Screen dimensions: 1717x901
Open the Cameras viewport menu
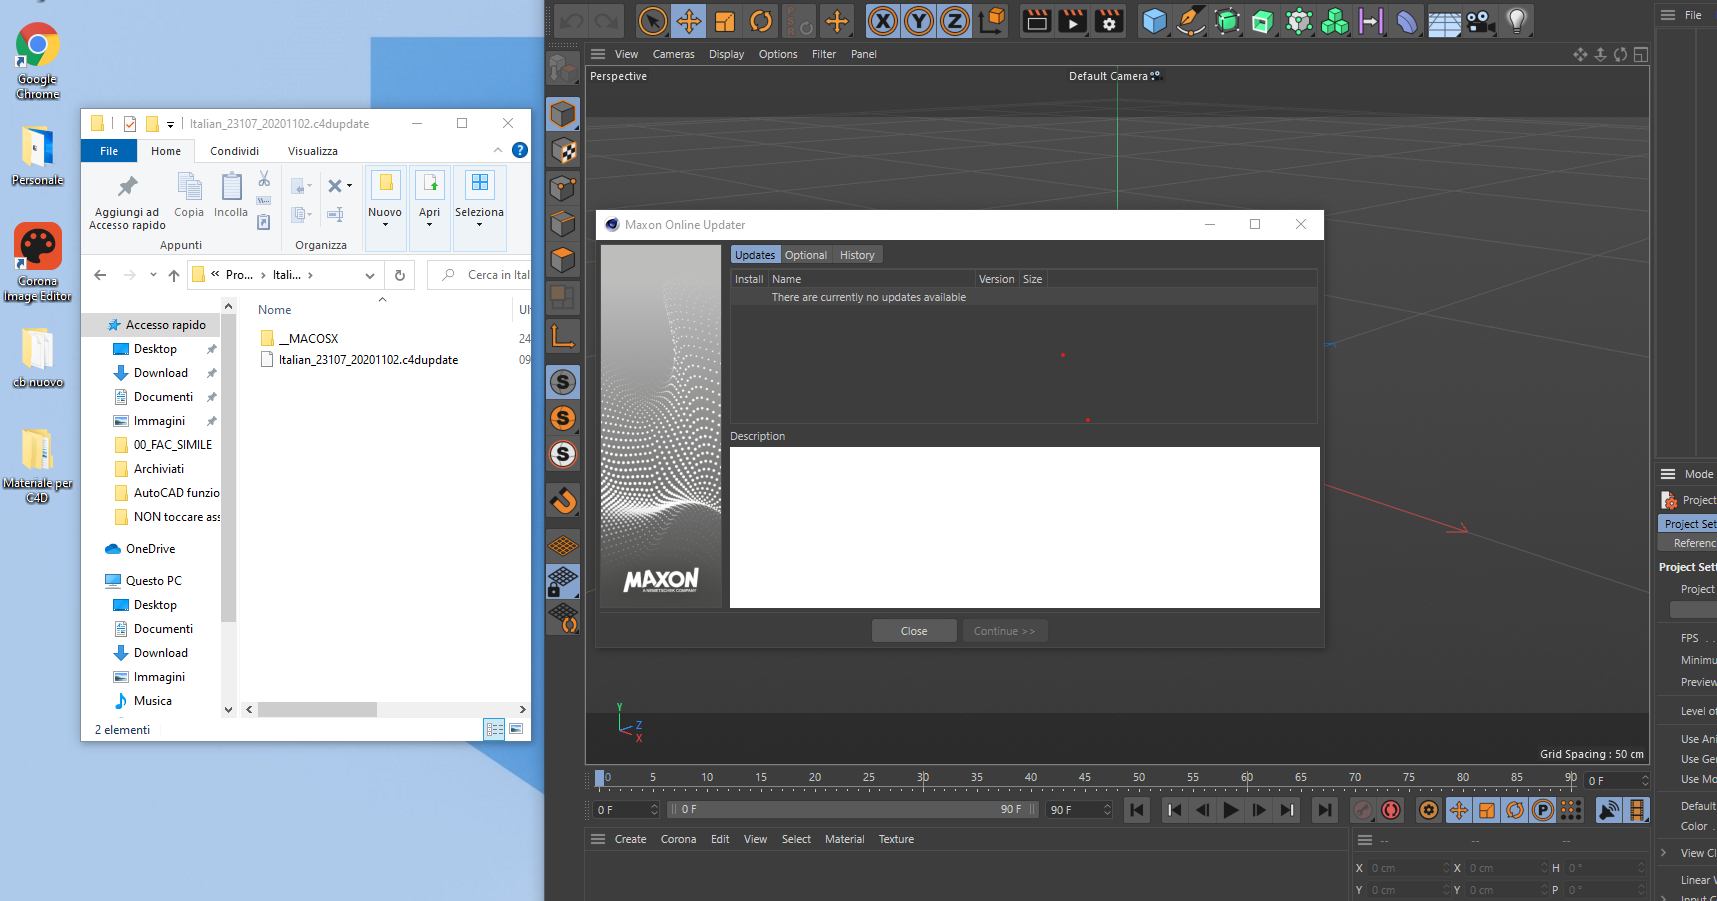pos(673,54)
